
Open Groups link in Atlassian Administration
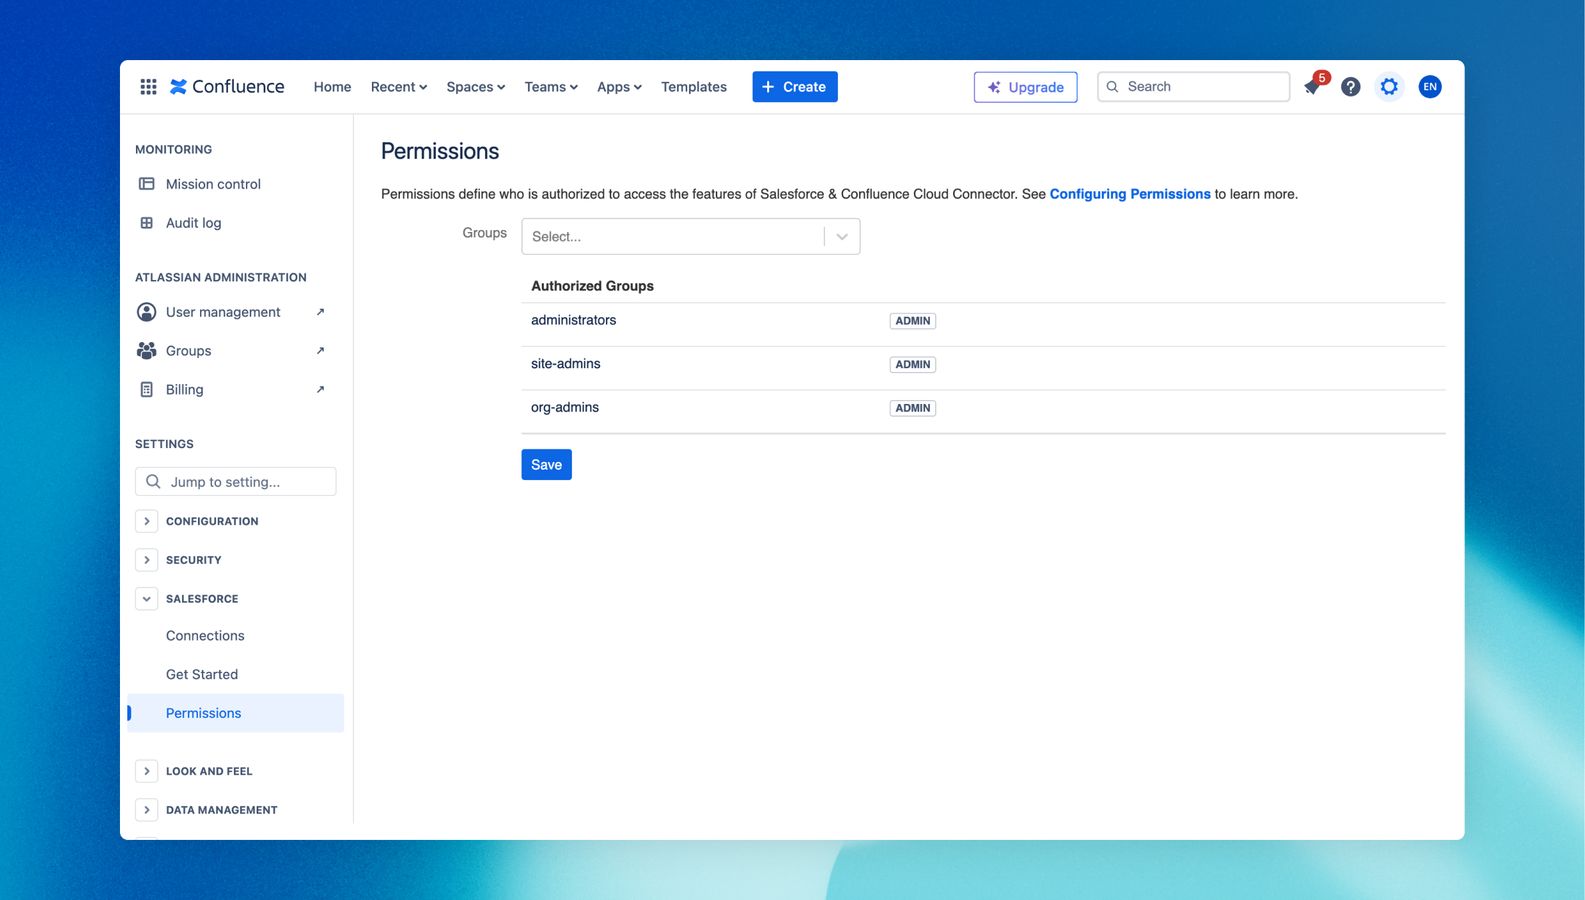click(x=188, y=351)
